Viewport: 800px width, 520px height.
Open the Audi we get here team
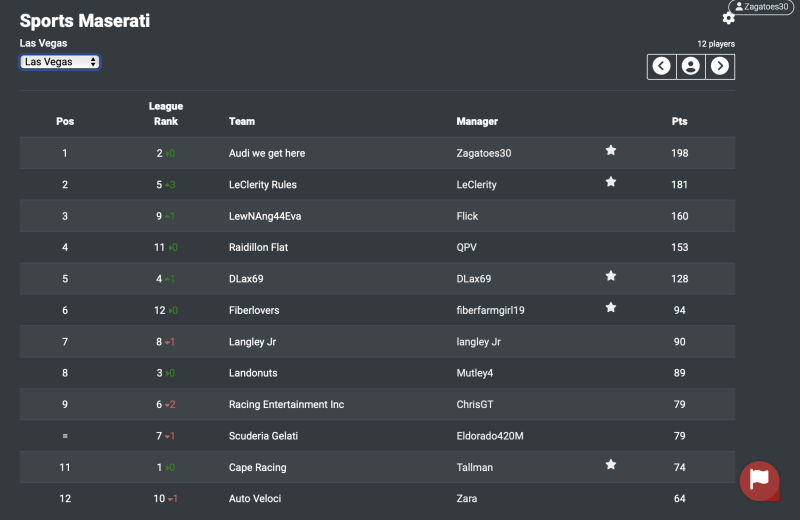tap(267, 153)
